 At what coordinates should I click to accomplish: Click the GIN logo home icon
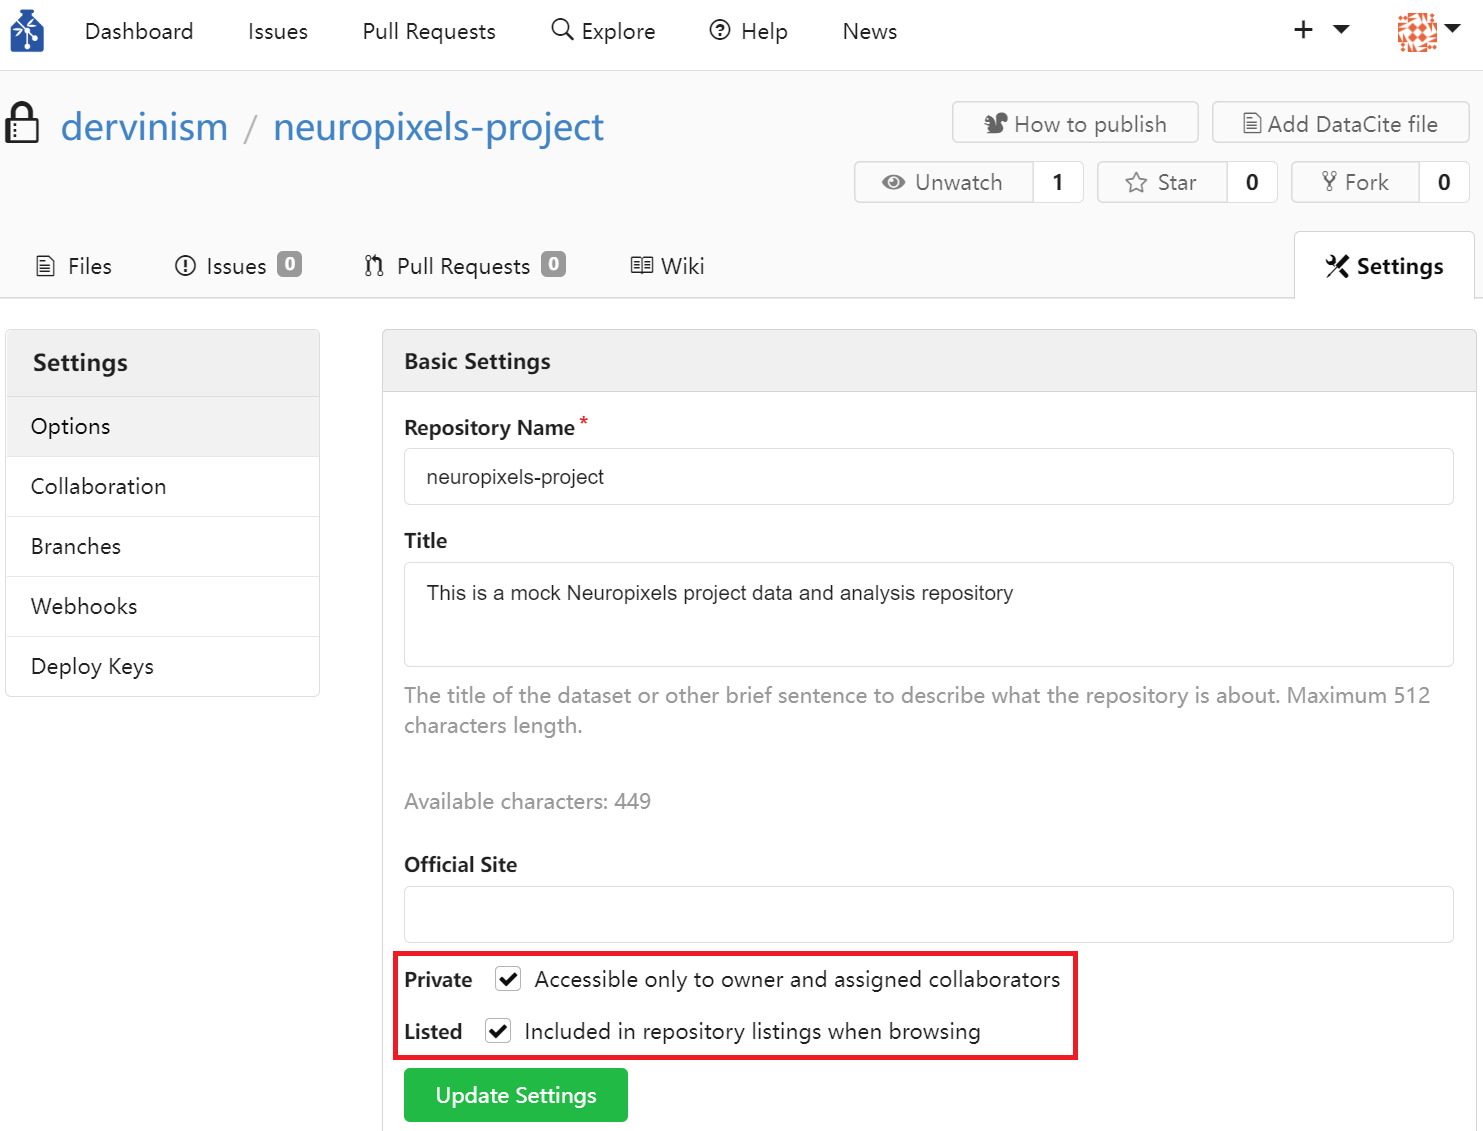pos(27,31)
